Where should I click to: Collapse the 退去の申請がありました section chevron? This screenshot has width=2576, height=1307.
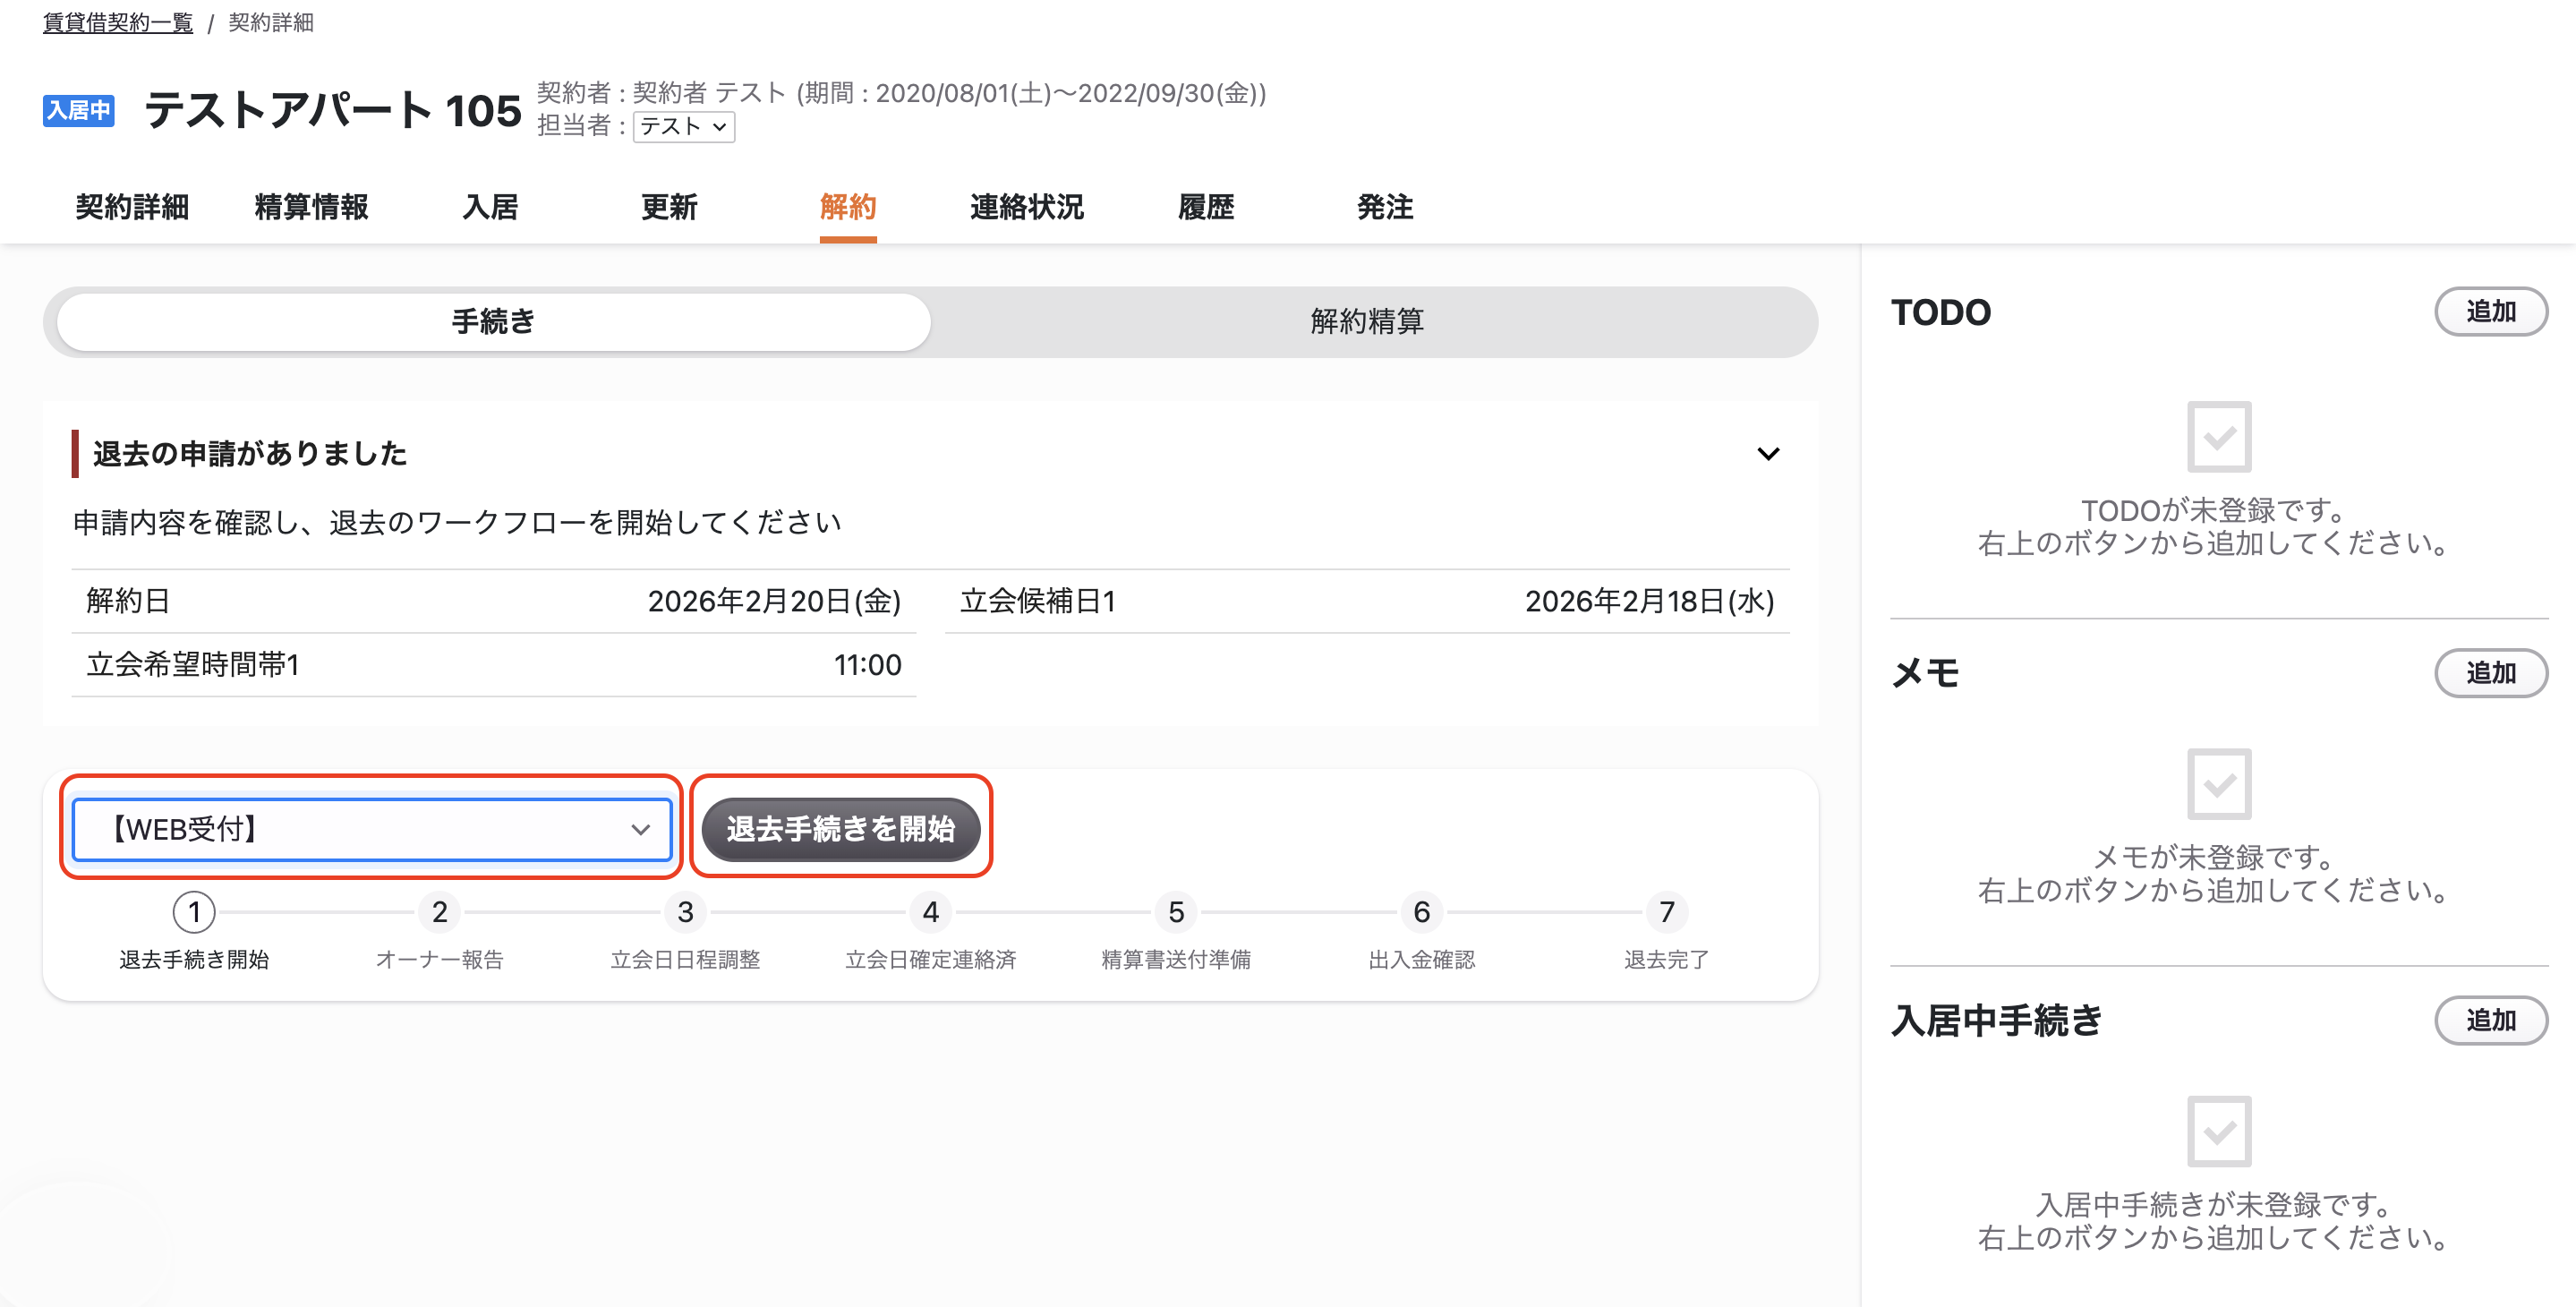[x=1768, y=454]
